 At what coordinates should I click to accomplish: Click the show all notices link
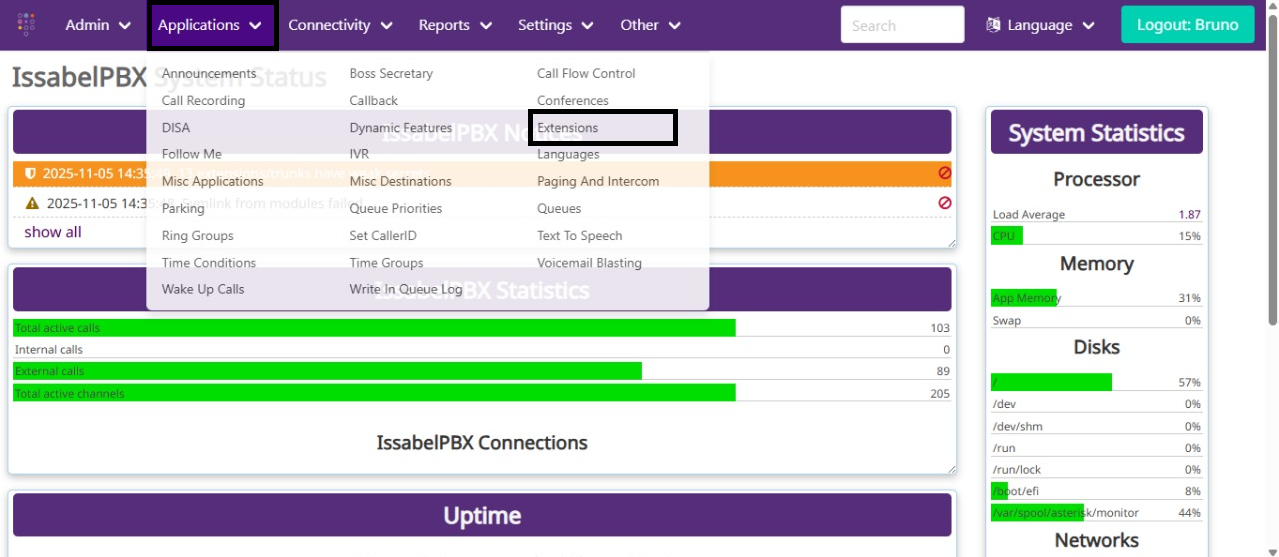point(53,232)
